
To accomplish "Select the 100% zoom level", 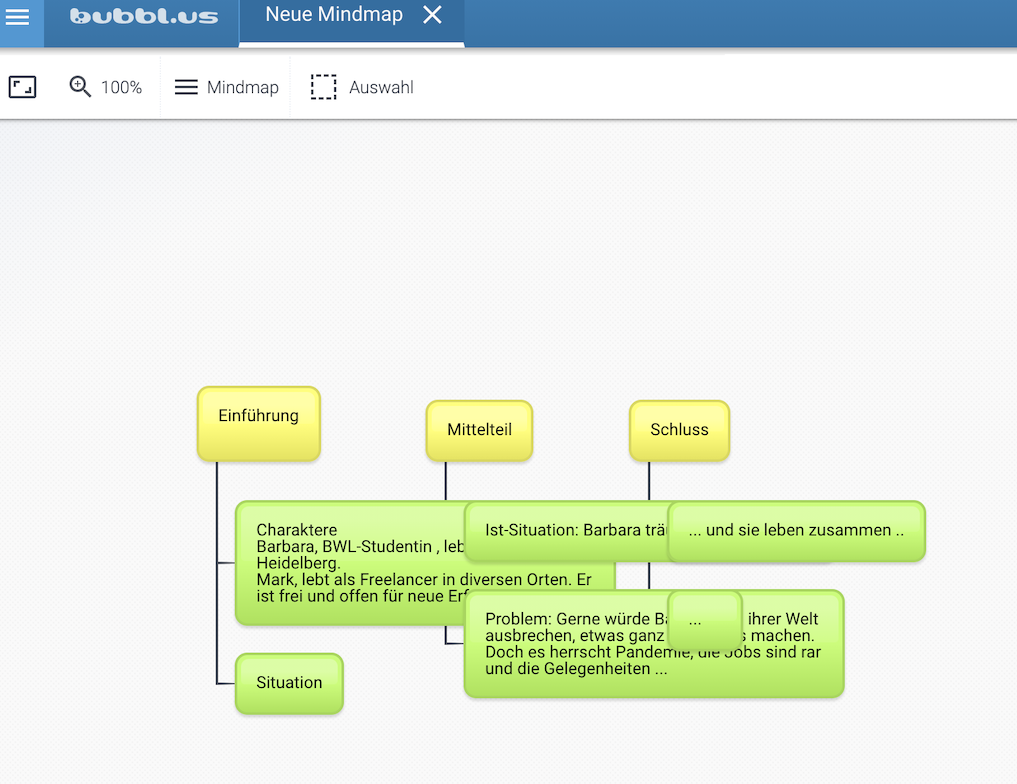I will pyautogui.click(x=121, y=87).
